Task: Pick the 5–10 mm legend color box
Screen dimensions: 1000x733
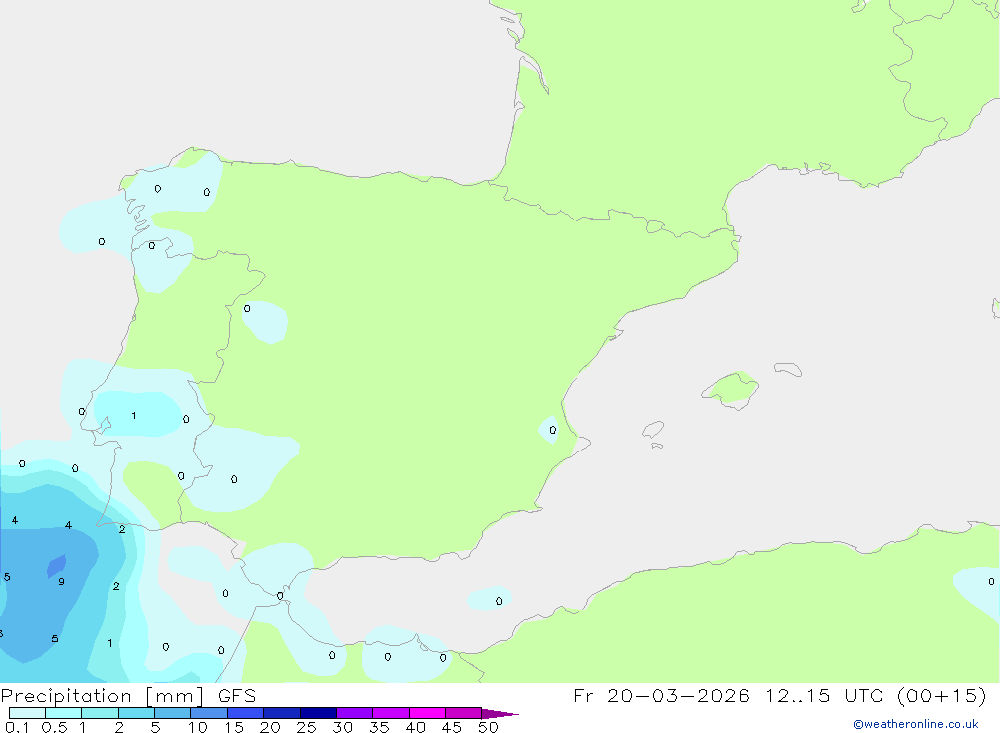Action: (172, 713)
